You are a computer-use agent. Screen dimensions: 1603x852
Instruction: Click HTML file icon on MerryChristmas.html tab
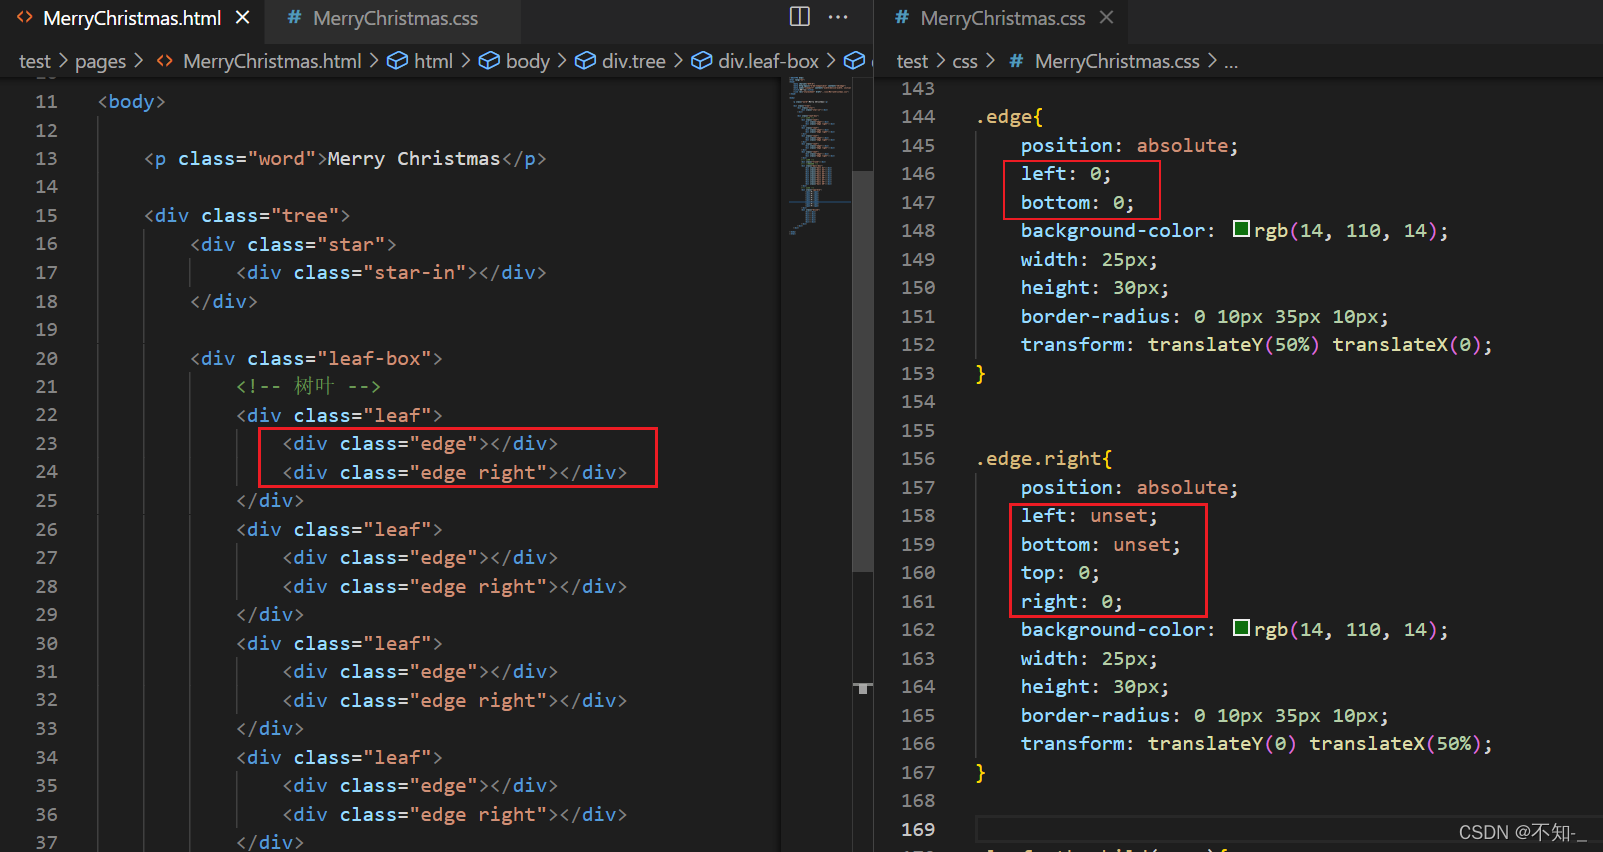point(24,18)
